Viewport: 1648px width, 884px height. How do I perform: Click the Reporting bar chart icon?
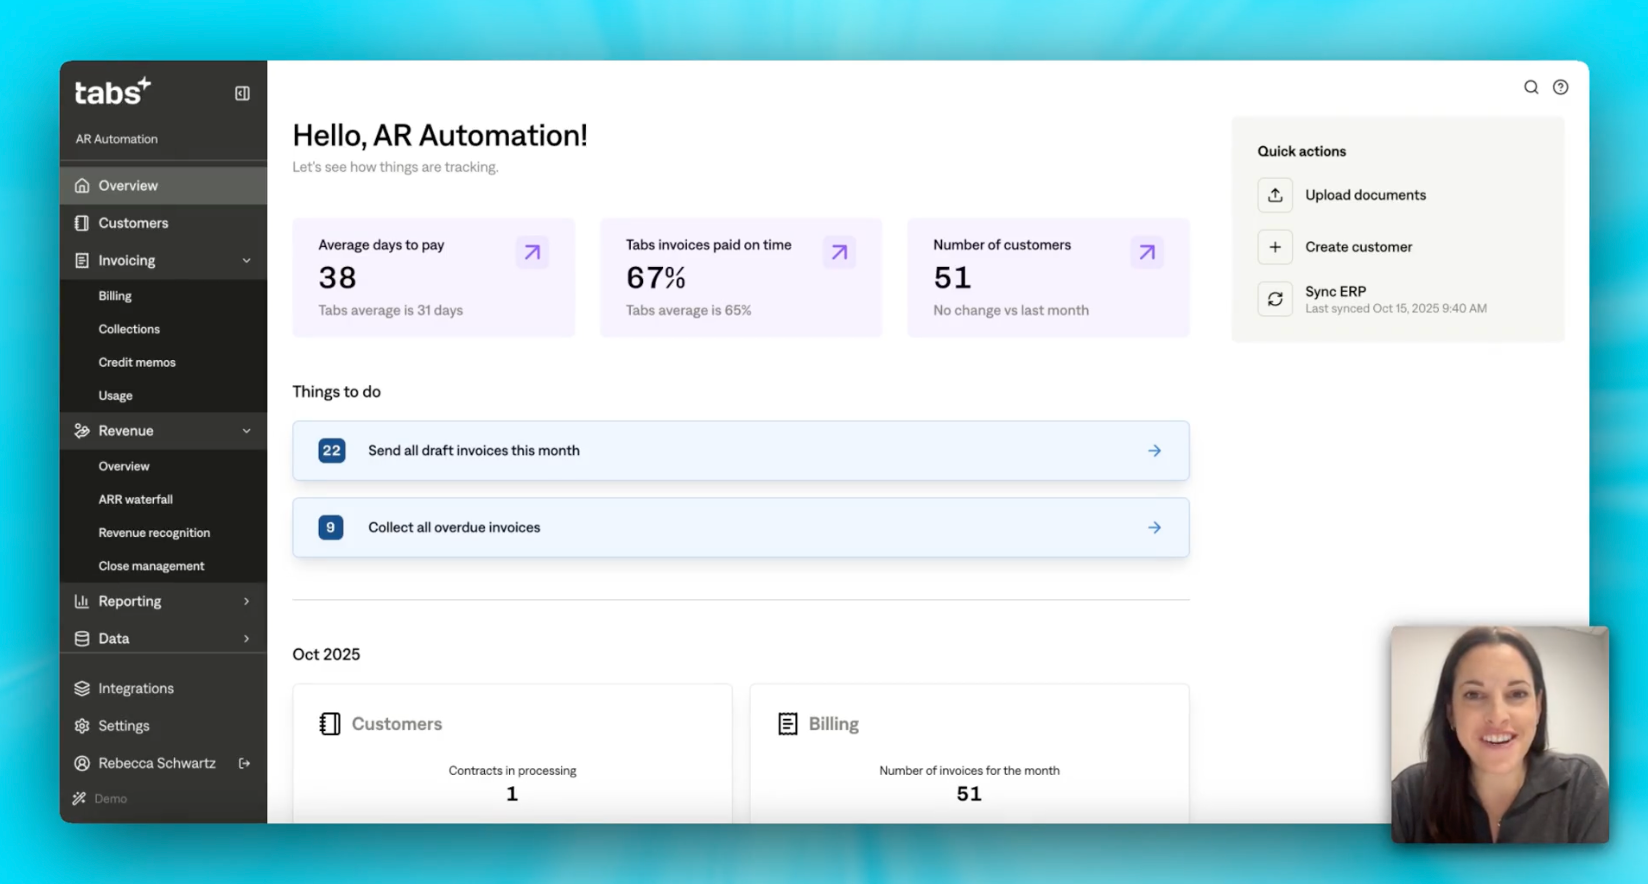(82, 601)
